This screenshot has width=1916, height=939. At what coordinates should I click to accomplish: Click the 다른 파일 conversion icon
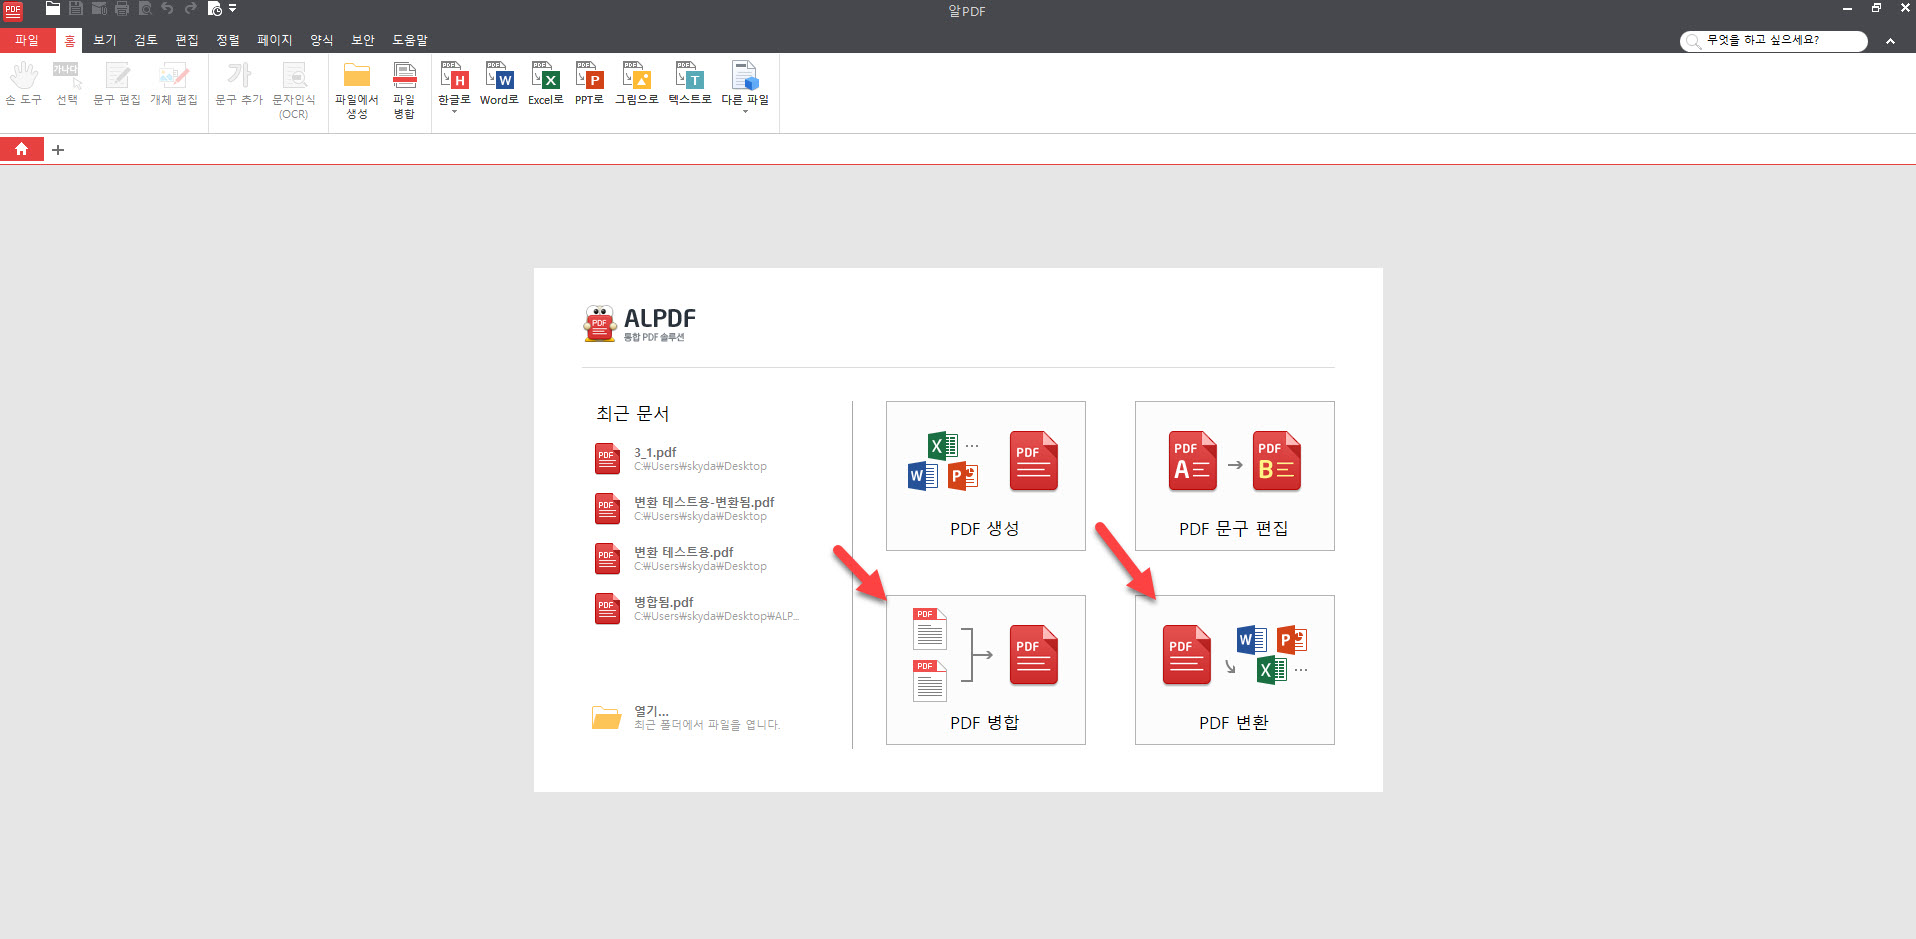point(745,82)
